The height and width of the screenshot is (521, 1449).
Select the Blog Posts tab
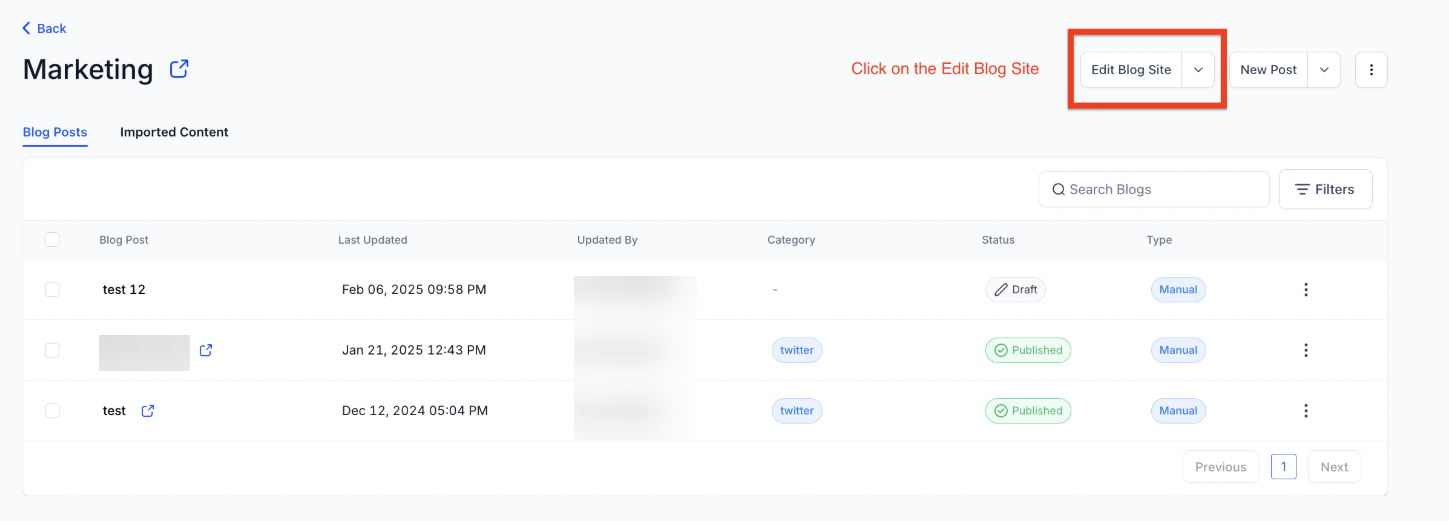[x=55, y=132]
